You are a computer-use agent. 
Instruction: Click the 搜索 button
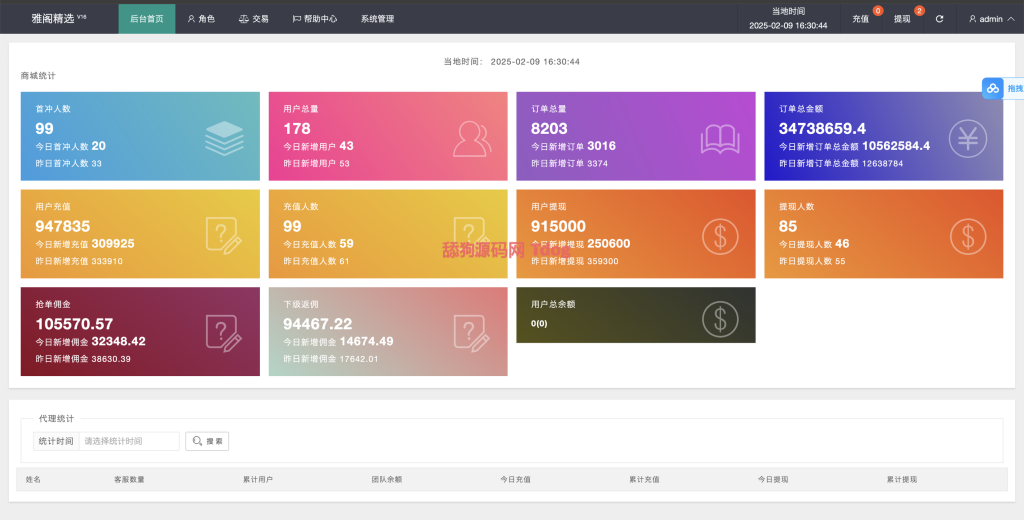207,441
